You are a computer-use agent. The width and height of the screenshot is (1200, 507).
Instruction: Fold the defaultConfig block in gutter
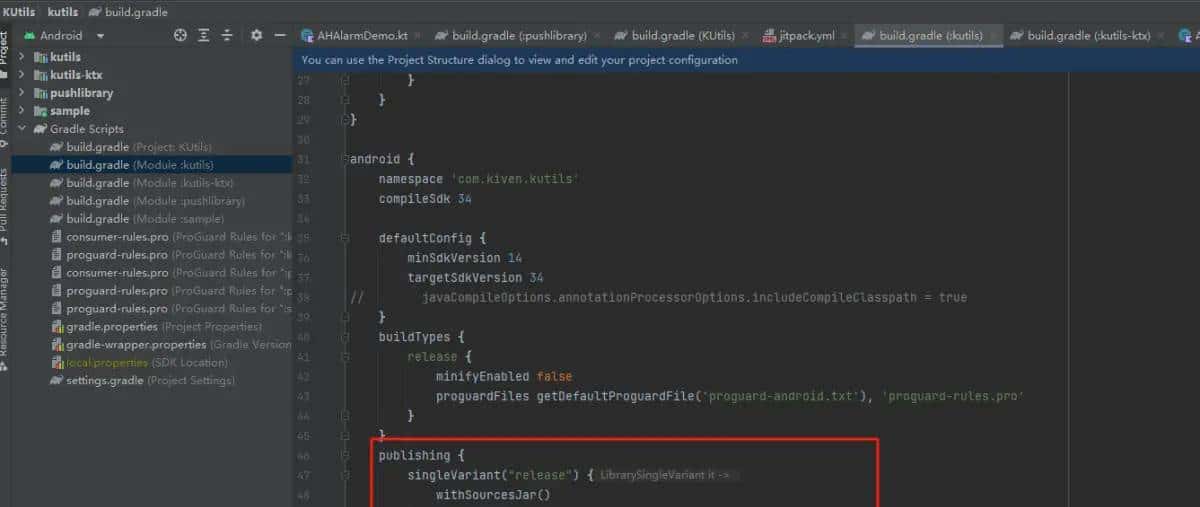coord(343,239)
